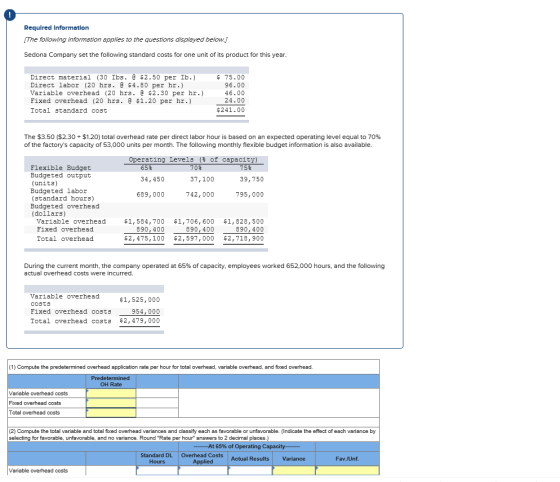Viewport: 560px width, 482px height.
Task: Open the Fav./Unf. dropdown cell
Action: (x=347, y=470)
